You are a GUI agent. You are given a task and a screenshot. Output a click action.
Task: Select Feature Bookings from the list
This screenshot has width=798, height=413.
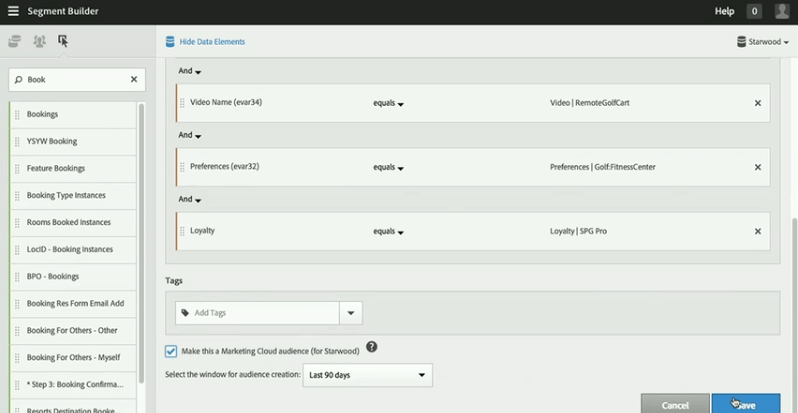[x=56, y=168]
